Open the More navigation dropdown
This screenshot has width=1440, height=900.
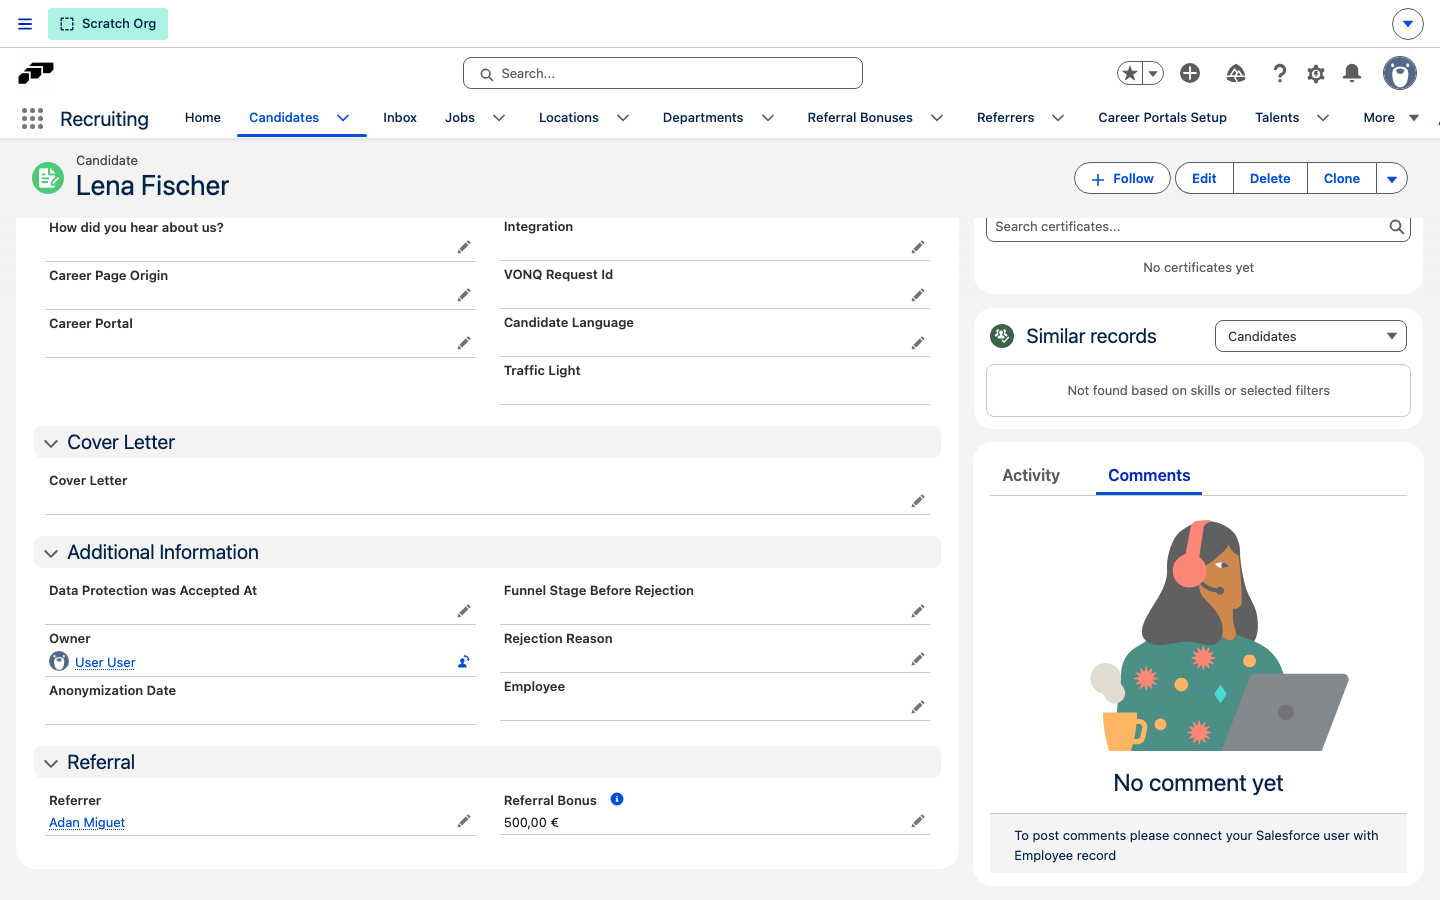point(1391,118)
